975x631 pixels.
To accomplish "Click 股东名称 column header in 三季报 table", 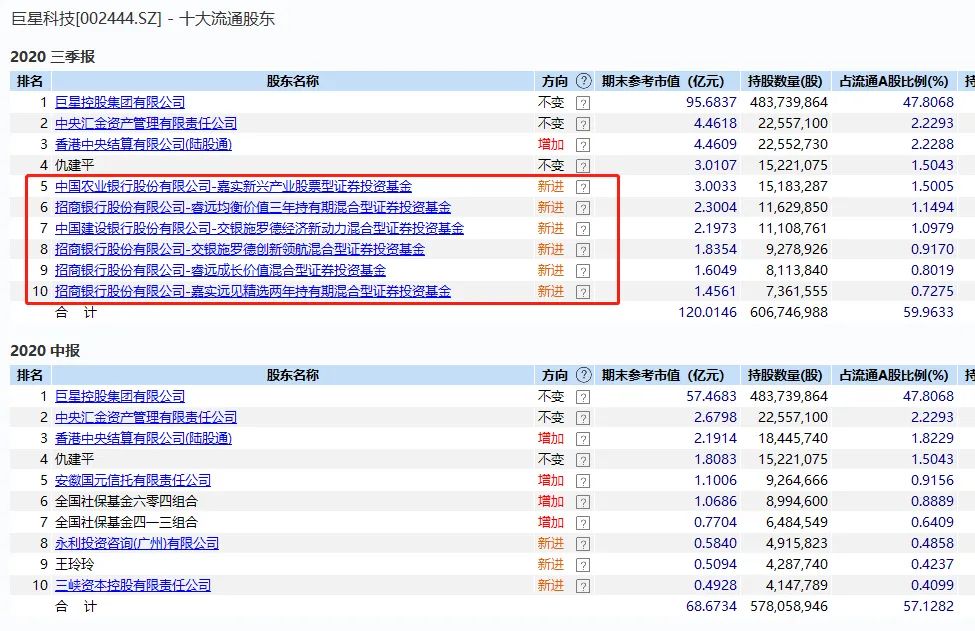I will pyautogui.click(x=292, y=81).
